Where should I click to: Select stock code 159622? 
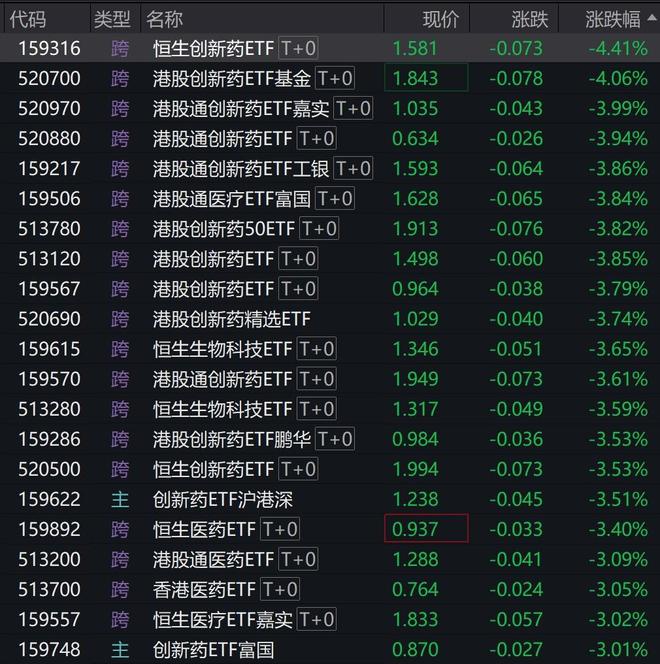pyautogui.click(x=49, y=499)
